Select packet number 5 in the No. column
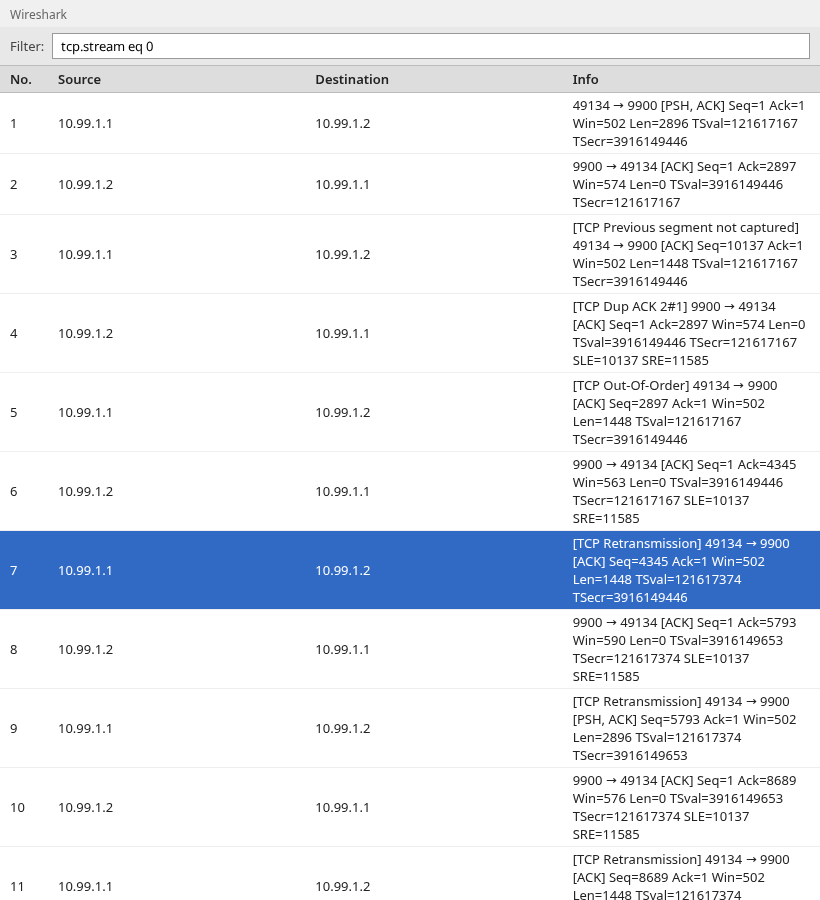 point(14,413)
